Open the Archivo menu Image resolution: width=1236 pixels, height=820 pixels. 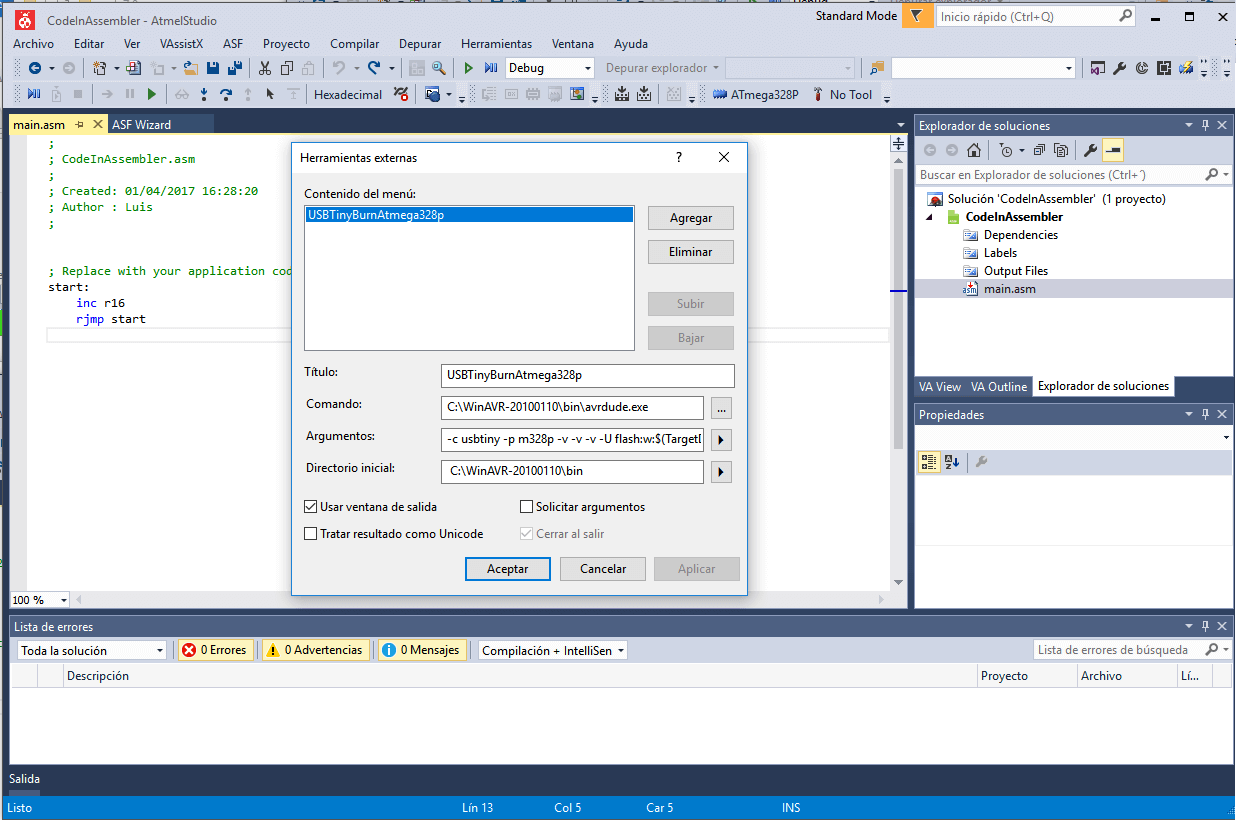point(33,44)
